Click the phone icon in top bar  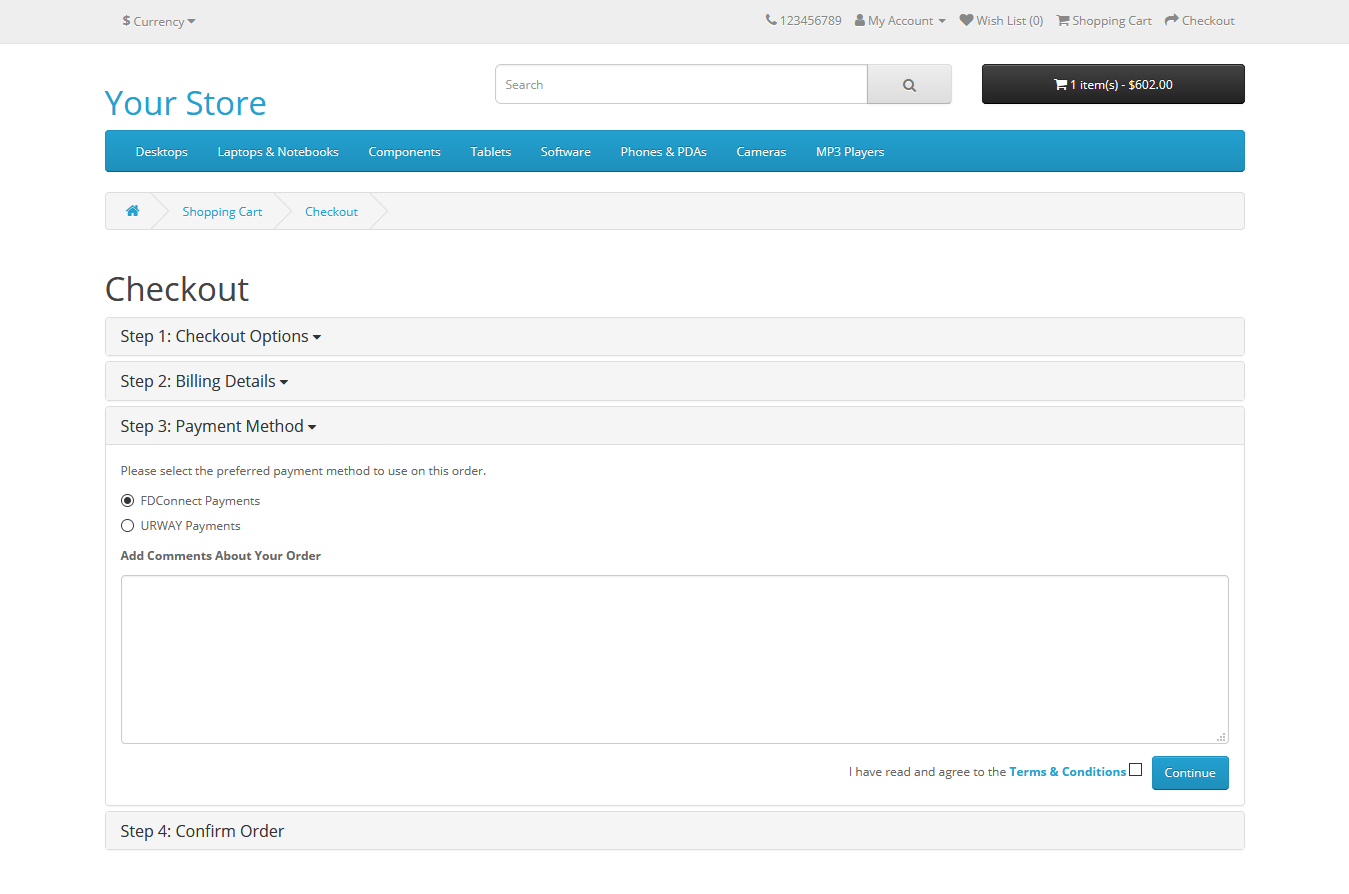771,20
